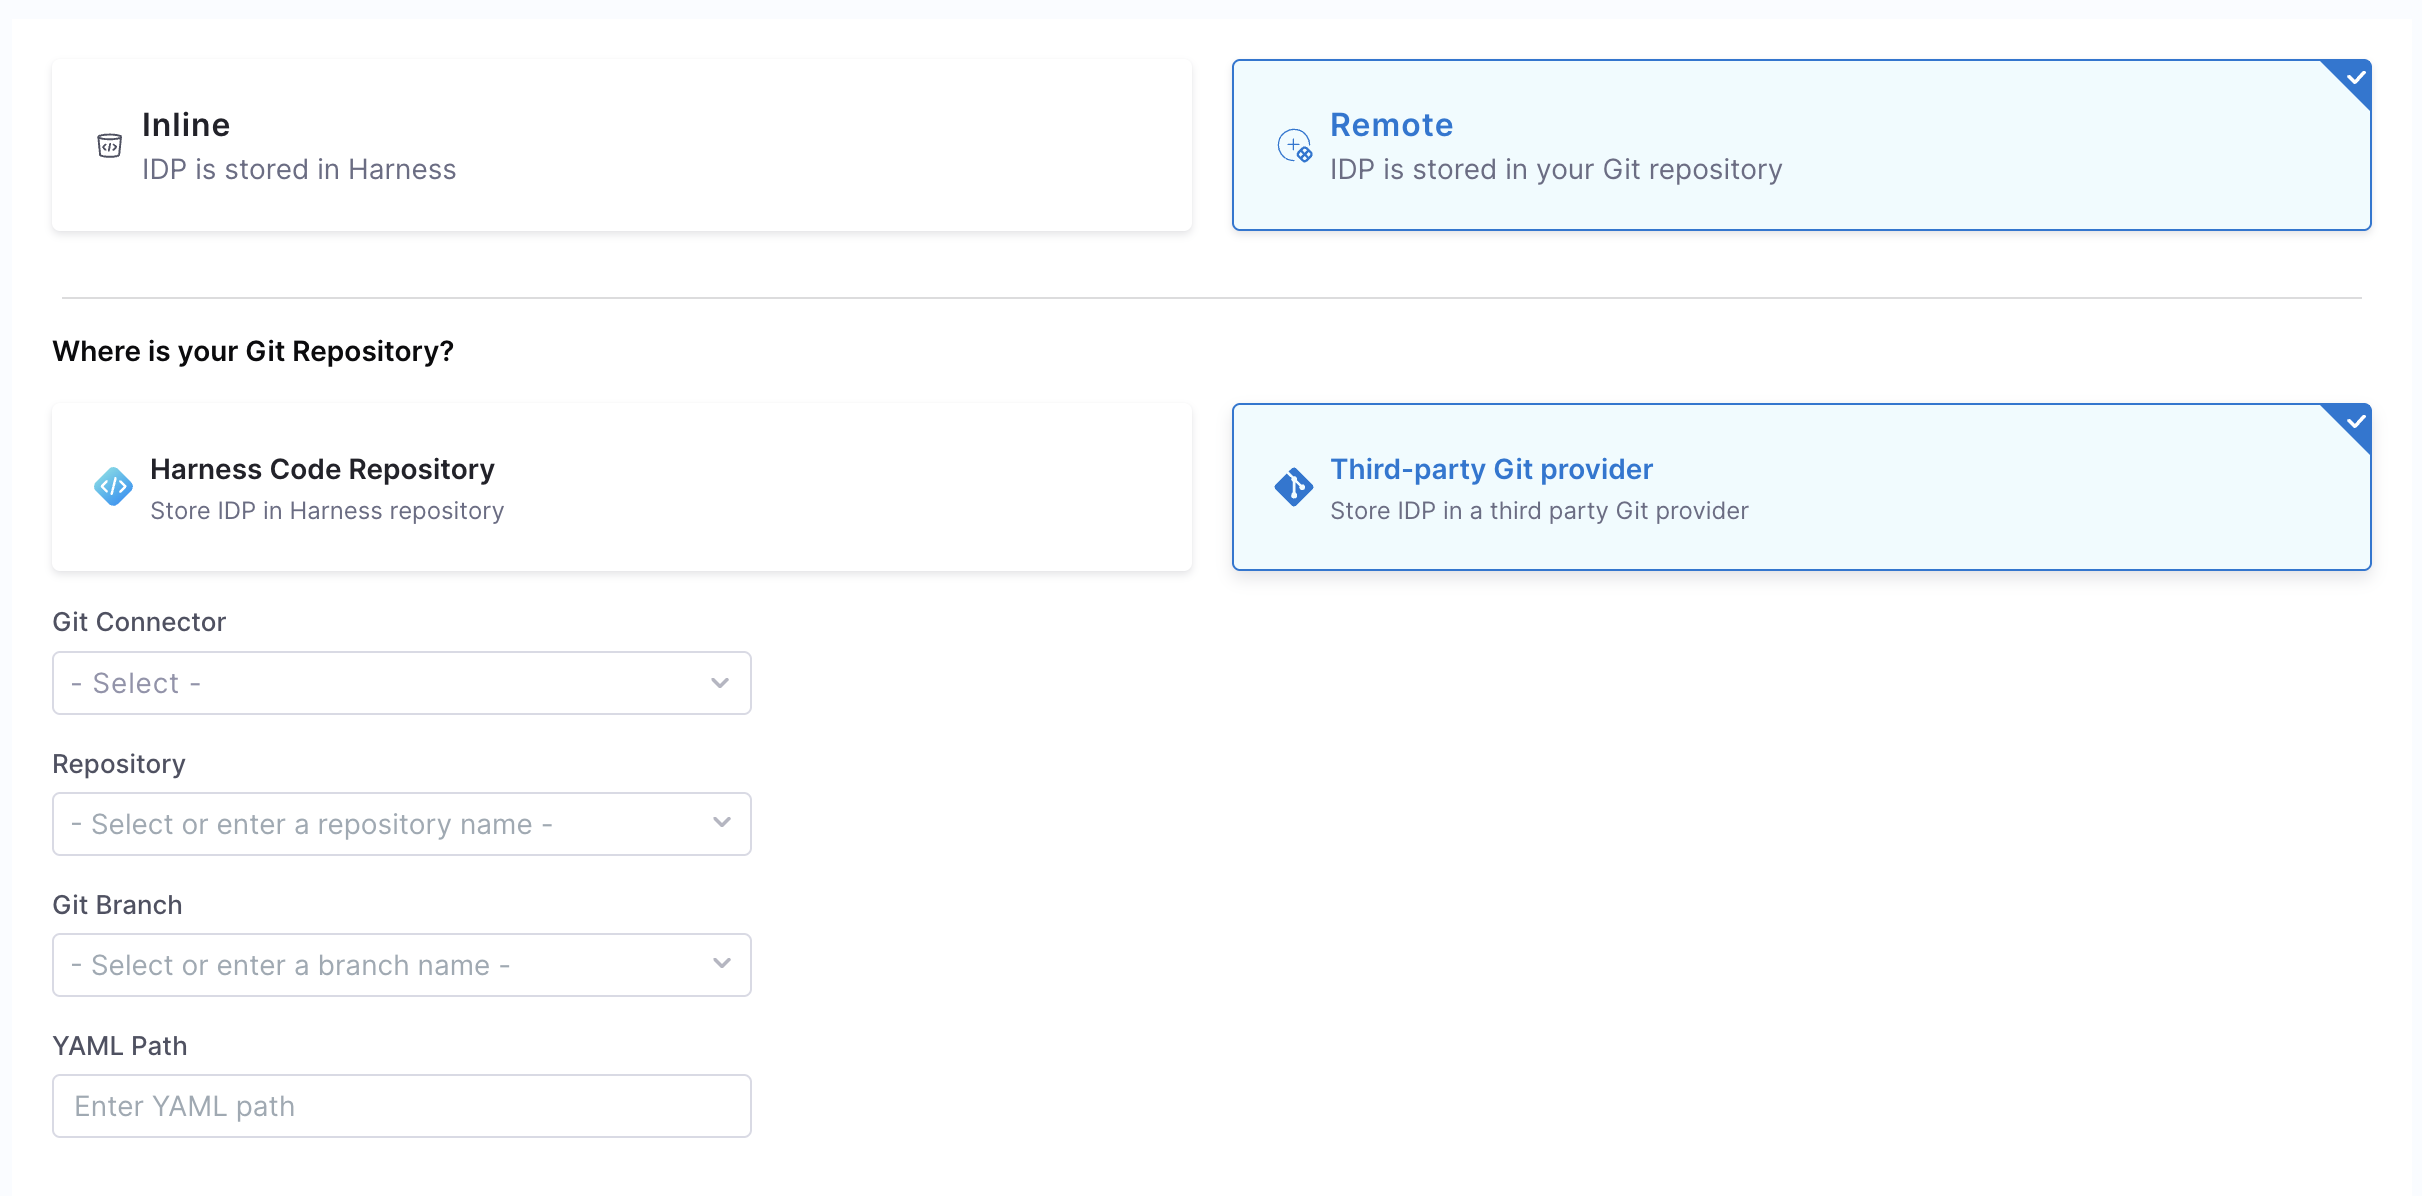Click the Remote heading text
This screenshot has height=1196, width=2422.
pyautogui.click(x=1391, y=125)
